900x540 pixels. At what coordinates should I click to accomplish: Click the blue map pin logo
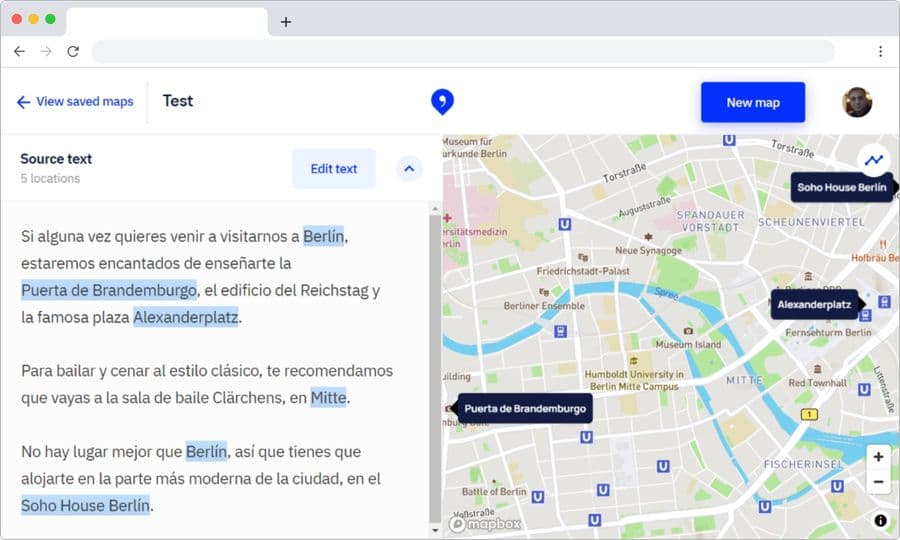[x=442, y=102]
